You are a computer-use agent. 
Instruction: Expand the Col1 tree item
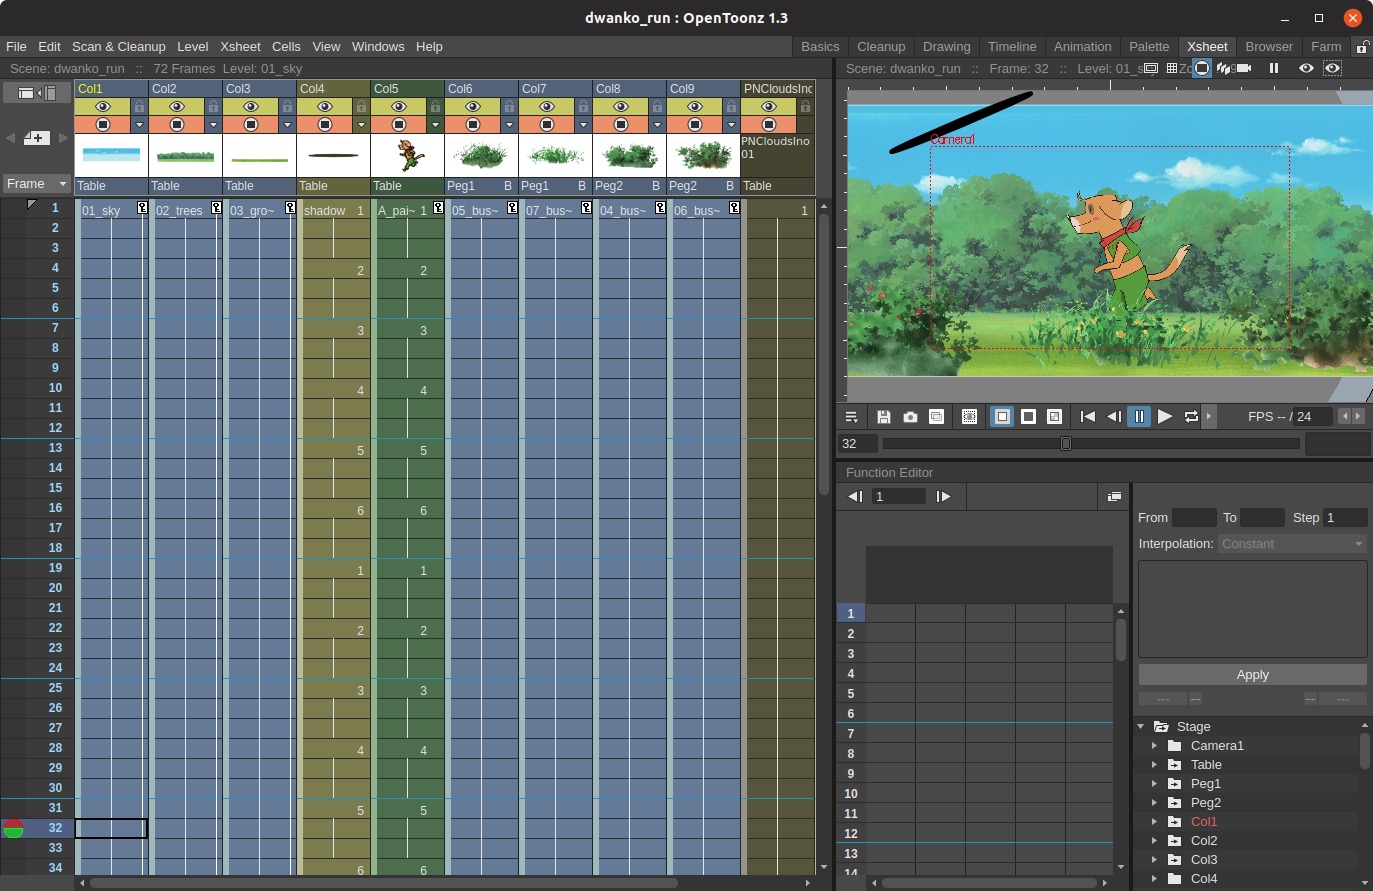pos(1154,822)
